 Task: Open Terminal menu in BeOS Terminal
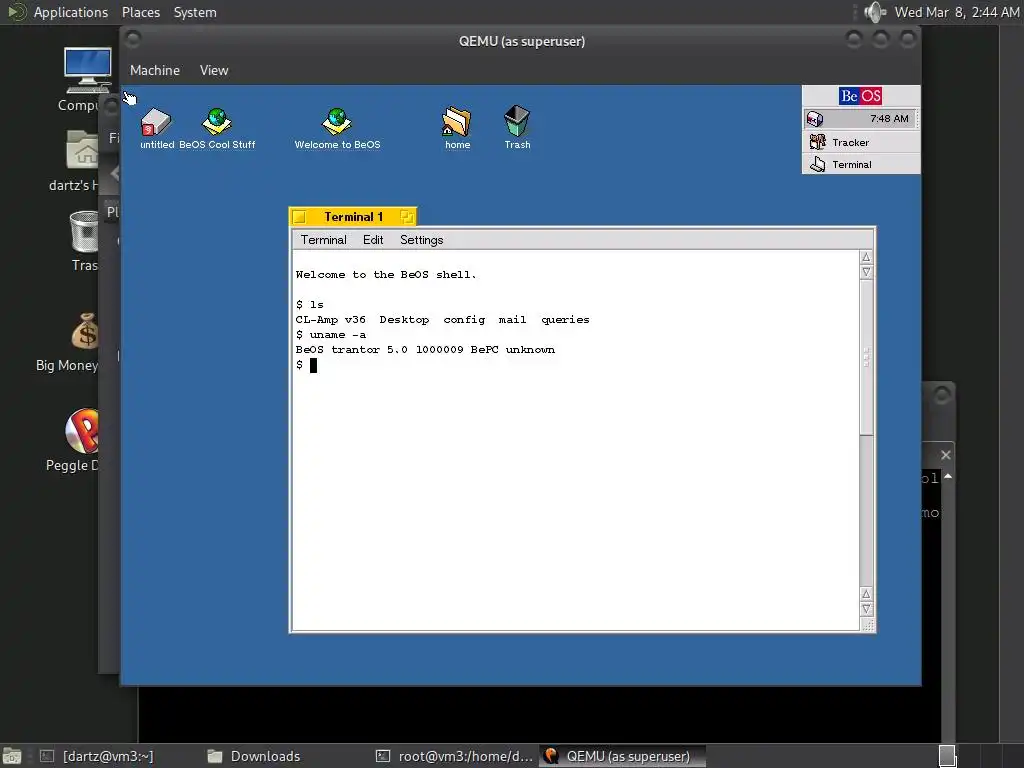pos(323,240)
